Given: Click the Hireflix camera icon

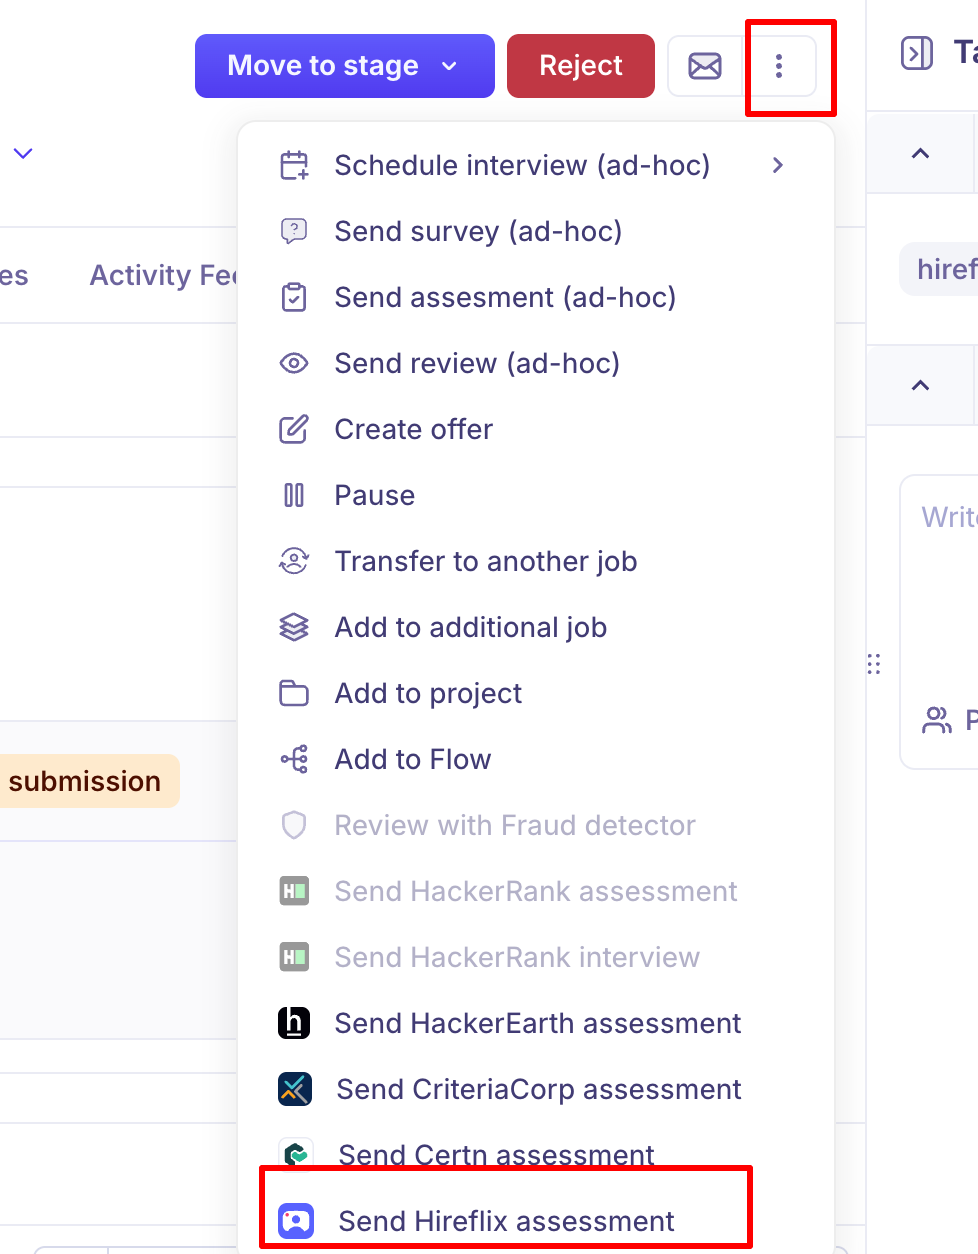Looking at the screenshot, I should (296, 1221).
